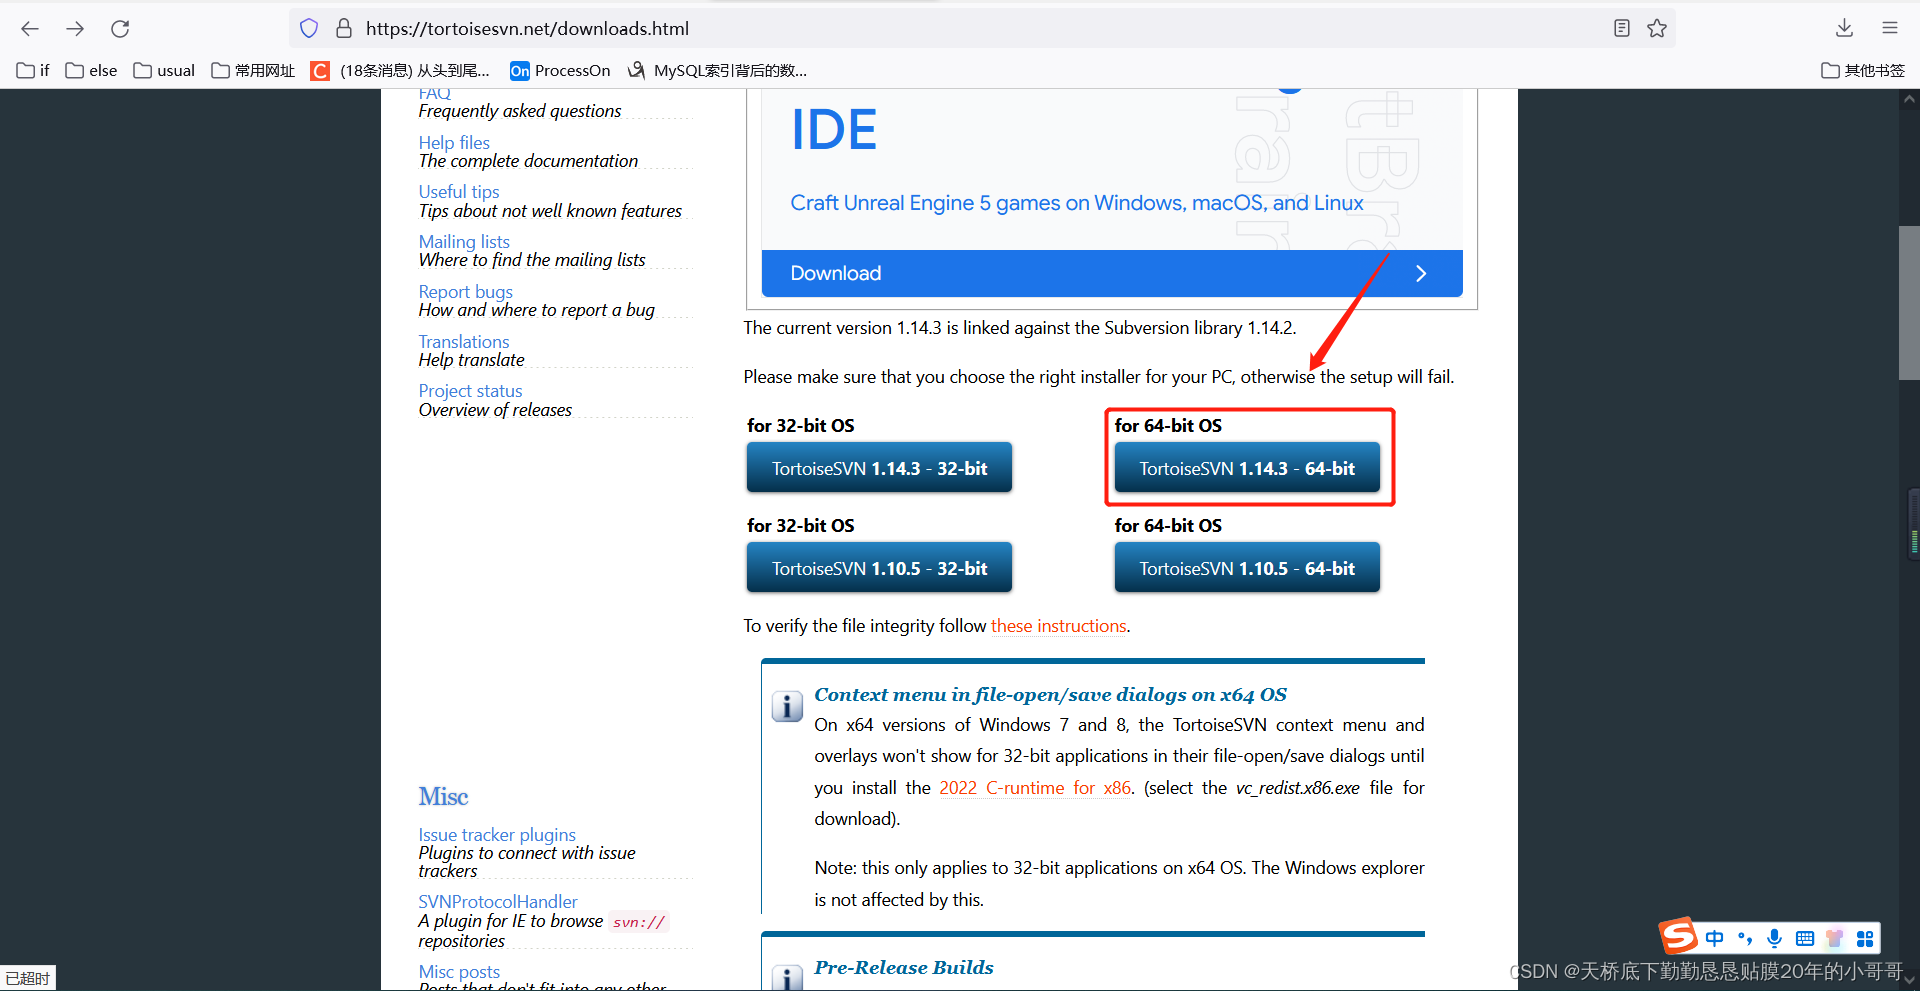
Task: Open 'these instructions' file integrity link
Action: (x=1059, y=626)
